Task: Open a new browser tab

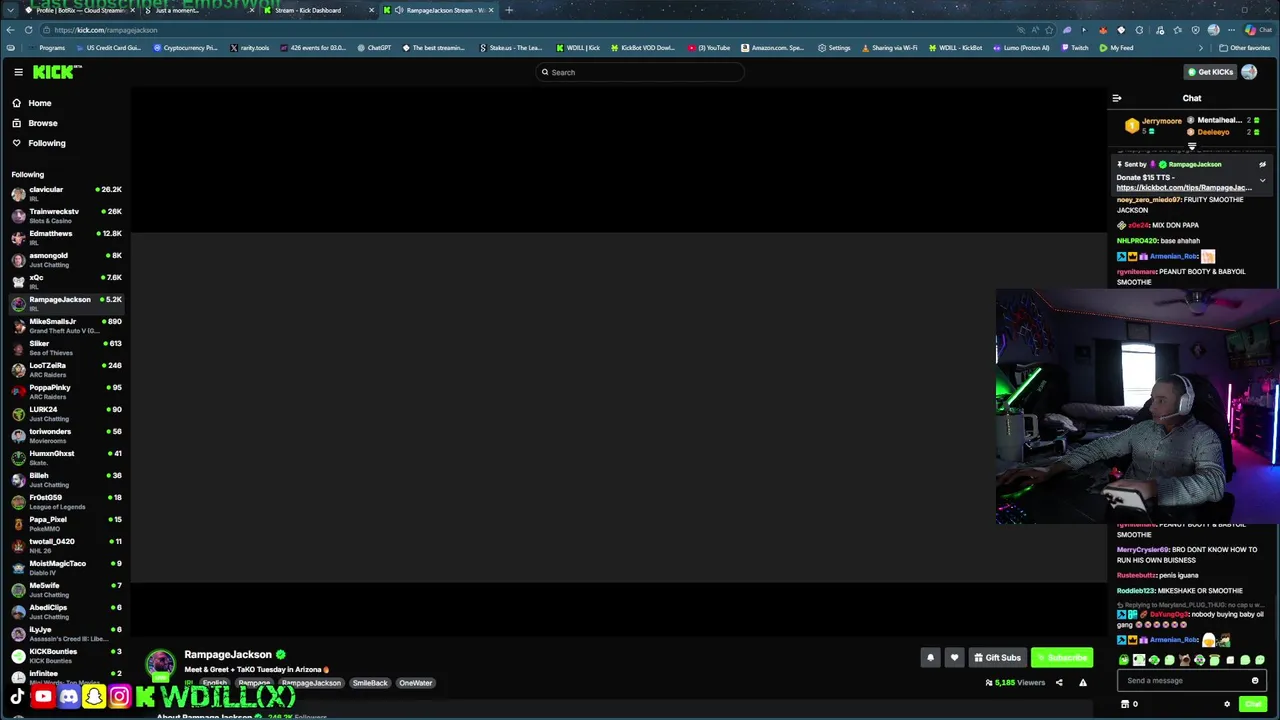Action: coord(509,10)
